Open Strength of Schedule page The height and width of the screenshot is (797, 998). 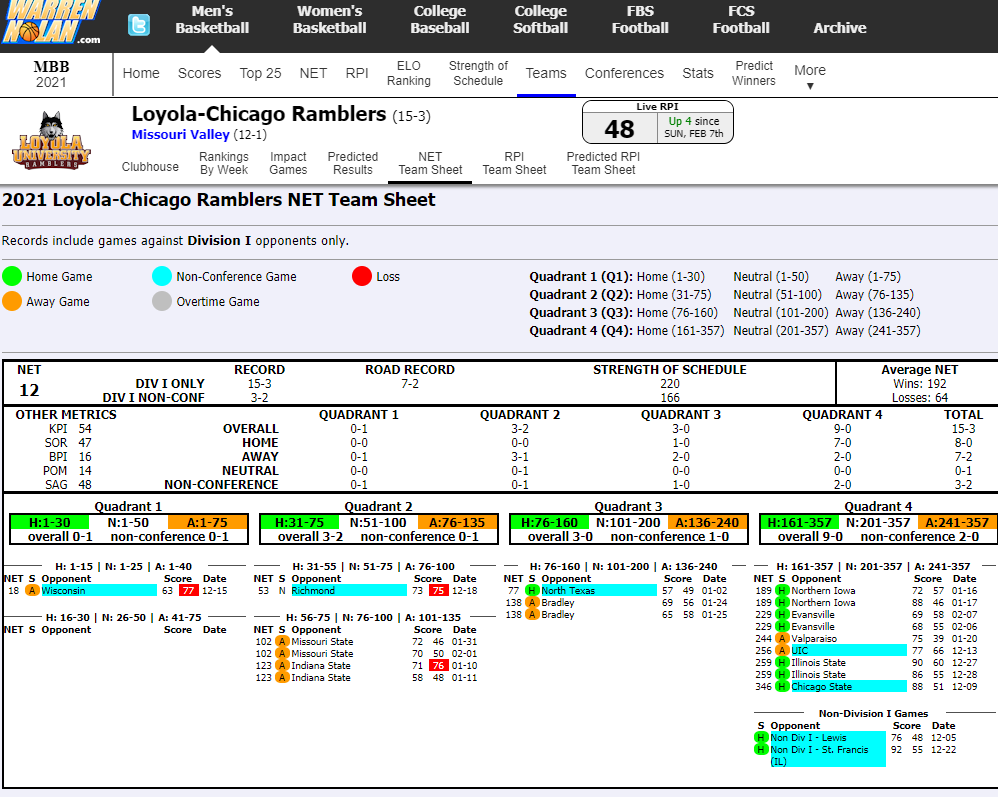coord(478,73)
